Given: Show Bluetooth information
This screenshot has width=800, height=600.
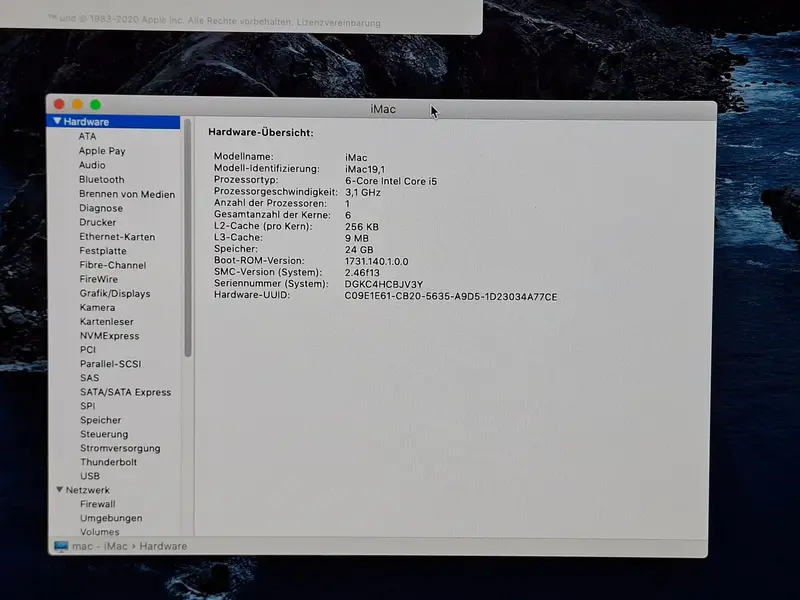Looking at the screenshot, I should pos(102,180).
